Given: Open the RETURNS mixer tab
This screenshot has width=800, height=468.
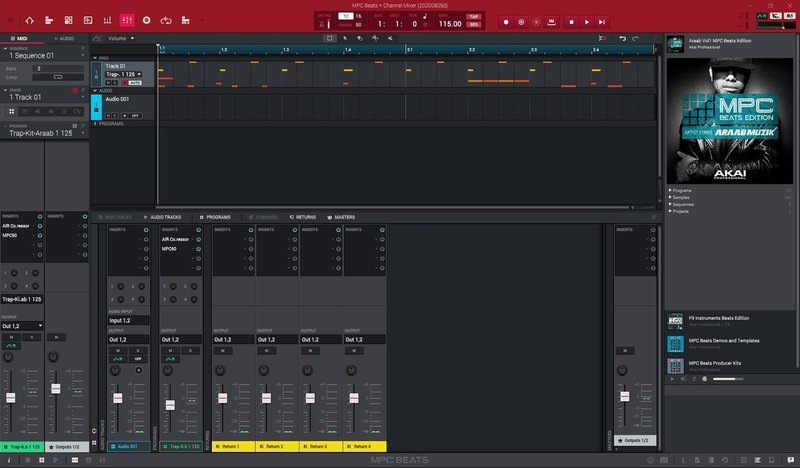Looking at the screenshot, I should tap(303, 217).
